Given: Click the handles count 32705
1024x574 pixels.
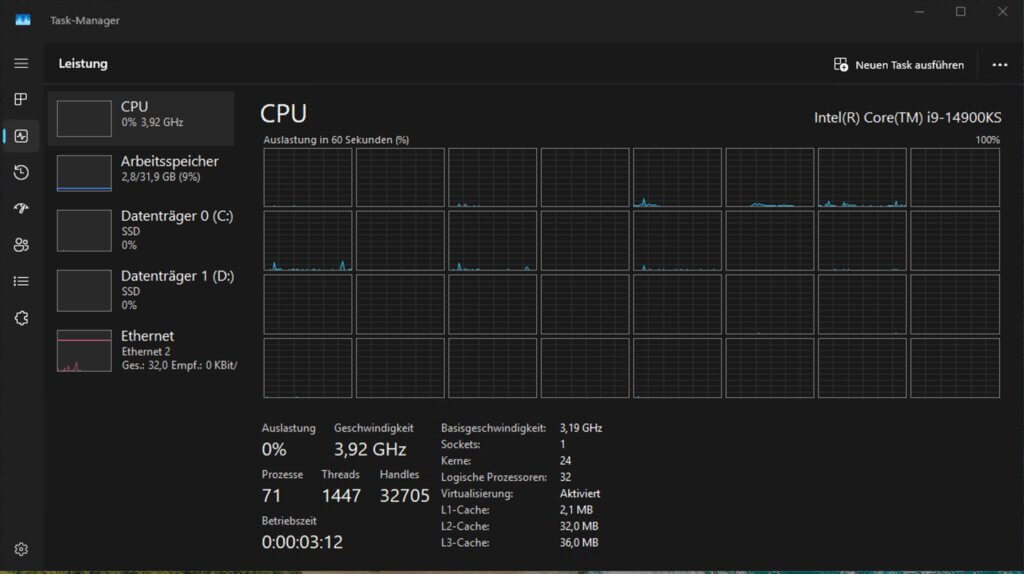Looking at the screenshot, I should (404, 496).
